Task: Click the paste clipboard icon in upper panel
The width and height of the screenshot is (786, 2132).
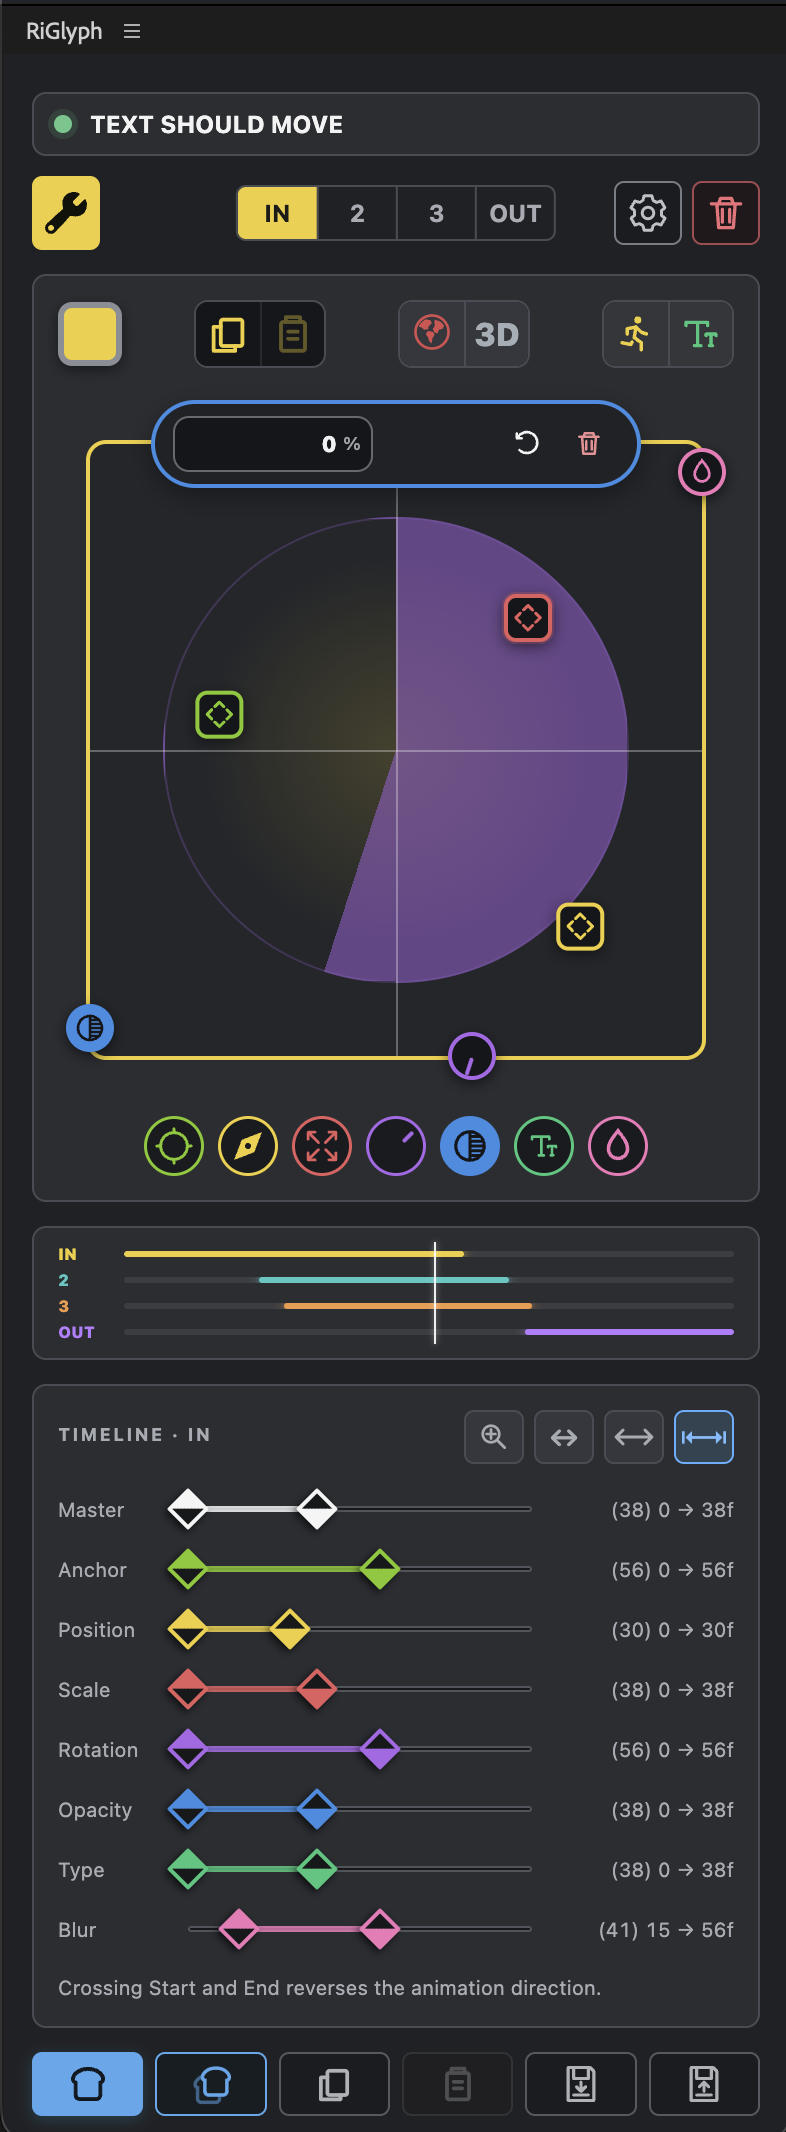Action: tap(292, 334)
